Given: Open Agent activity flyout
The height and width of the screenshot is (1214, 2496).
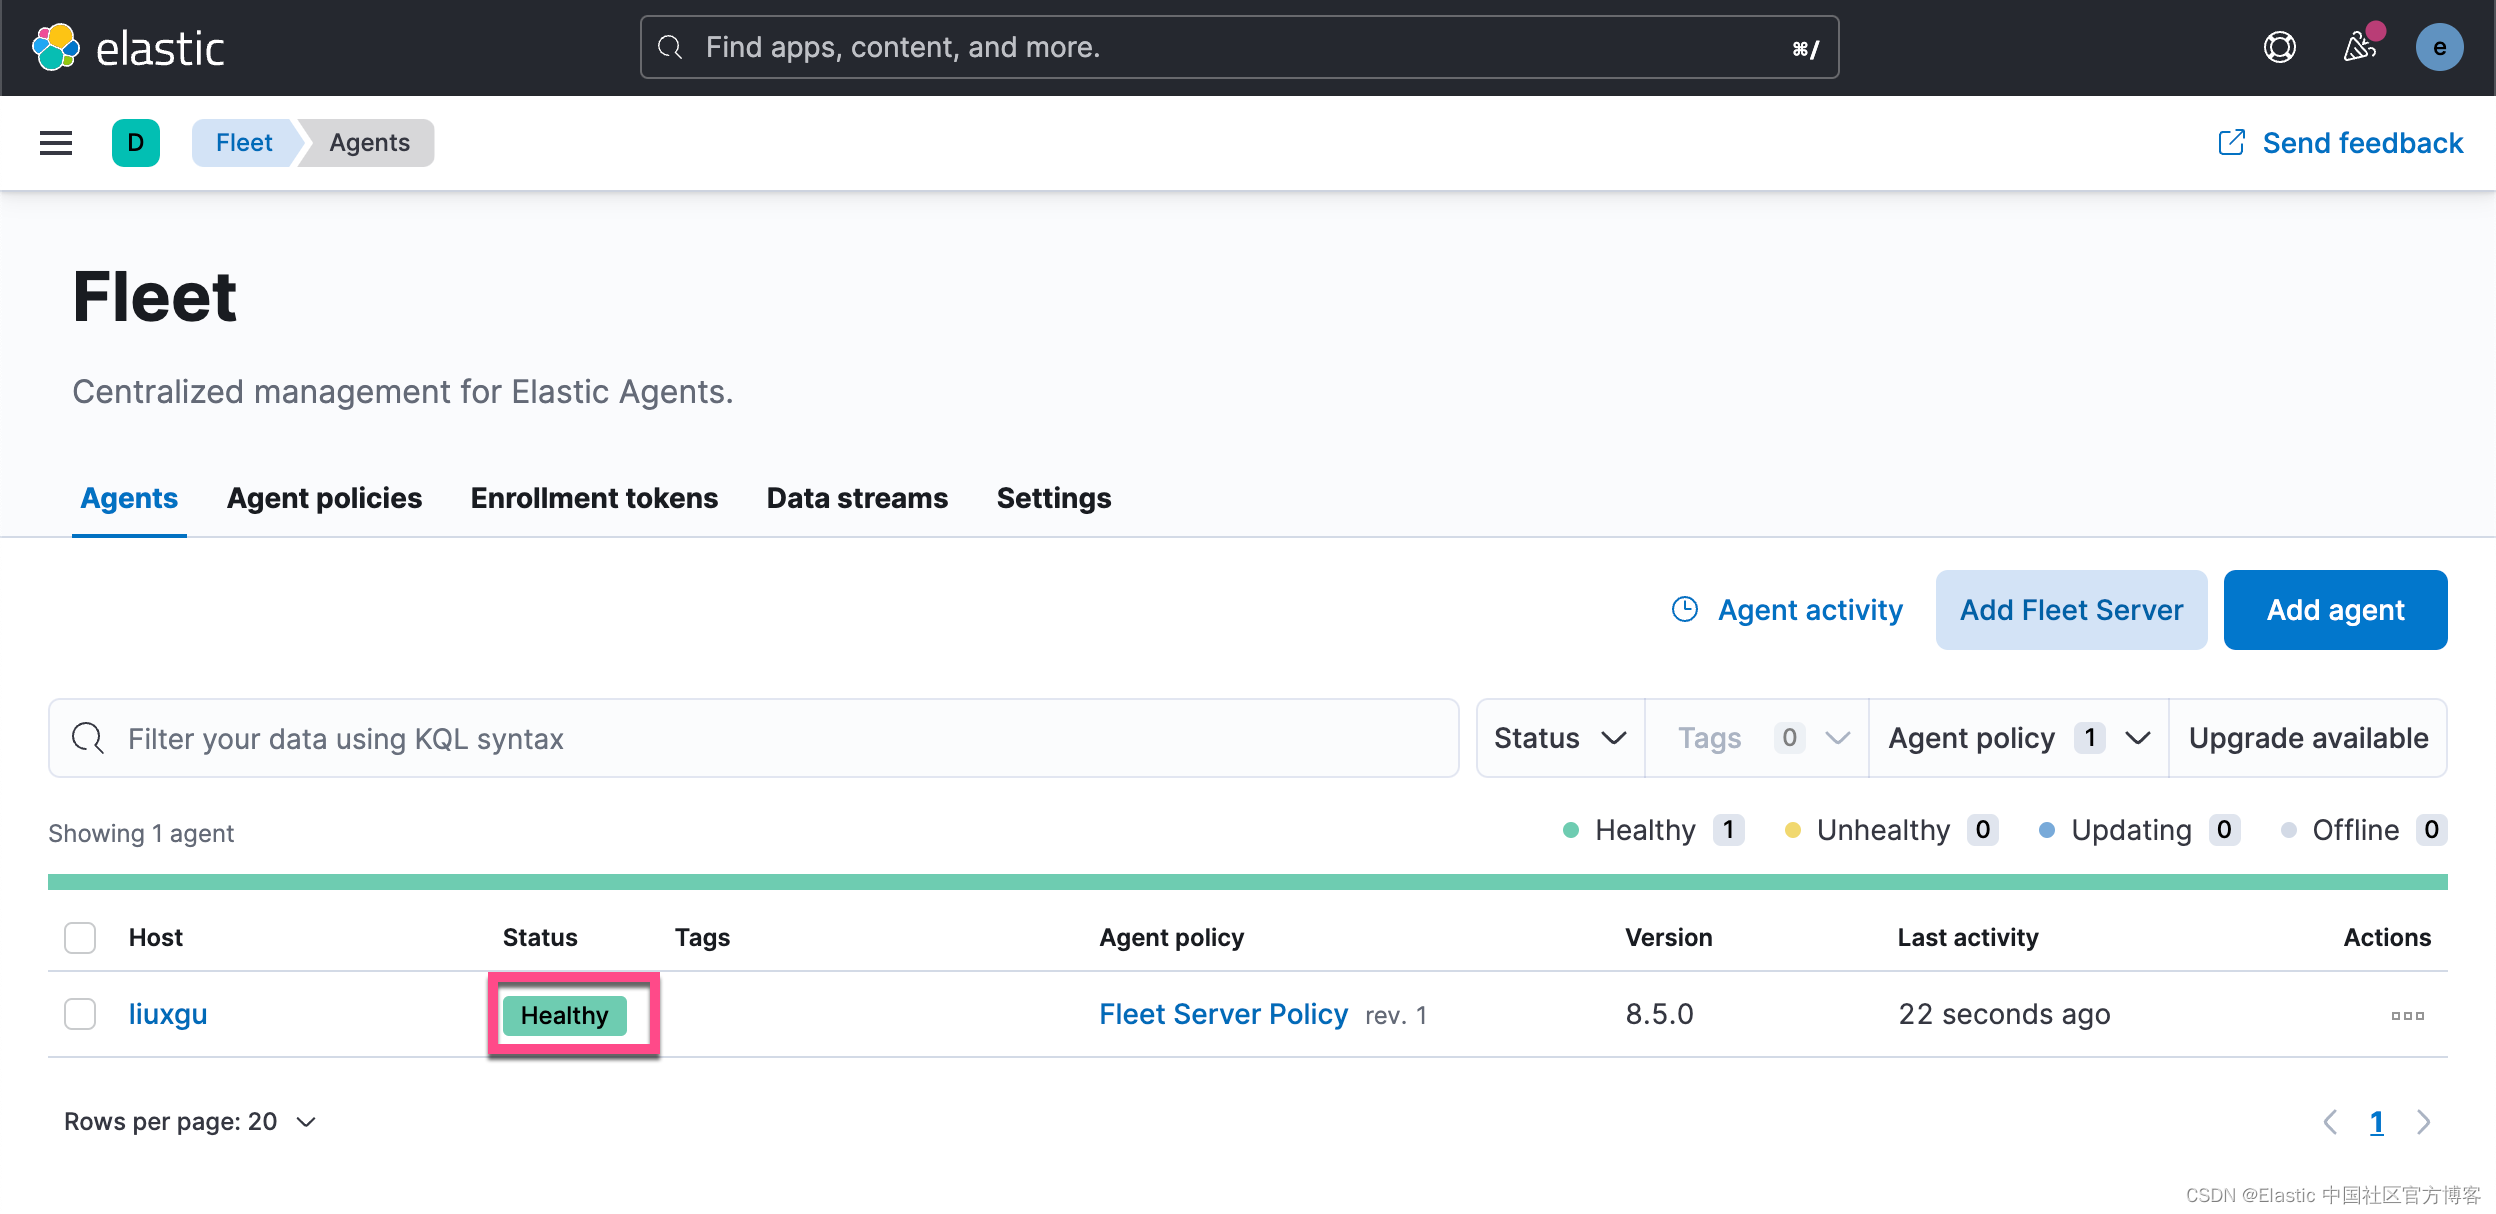Looking at the screenshot, I should 1786,610.
